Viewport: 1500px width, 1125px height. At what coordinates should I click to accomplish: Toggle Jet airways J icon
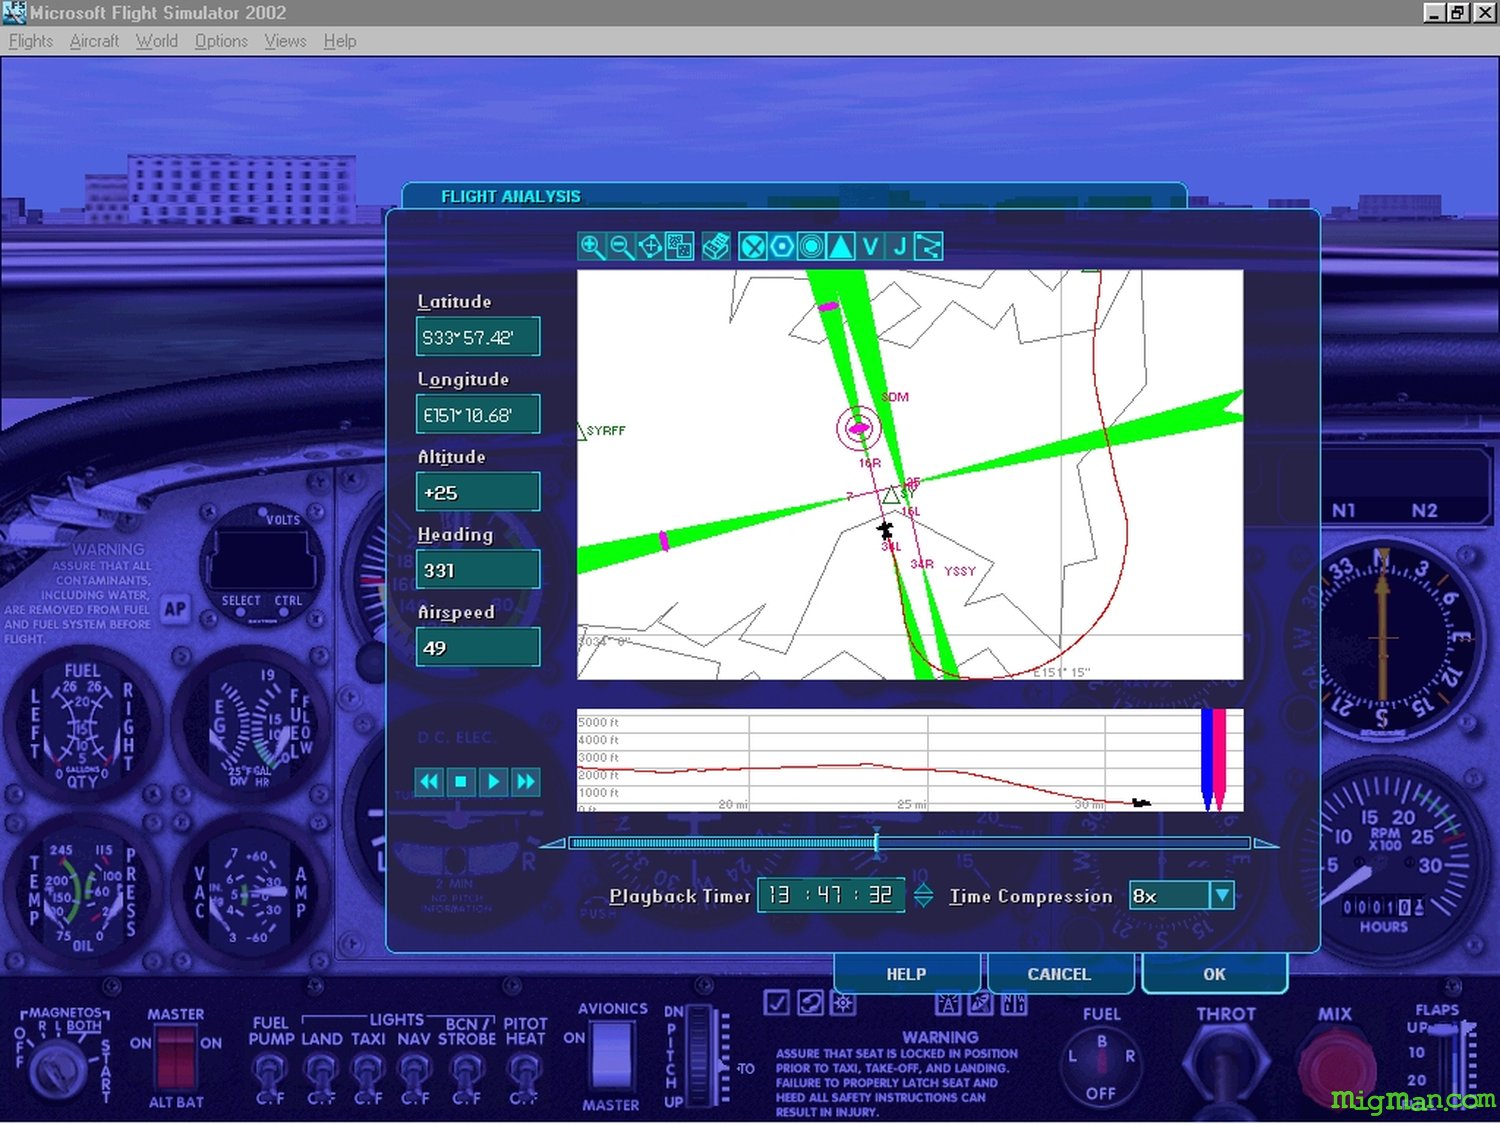[x=899, y=246]
